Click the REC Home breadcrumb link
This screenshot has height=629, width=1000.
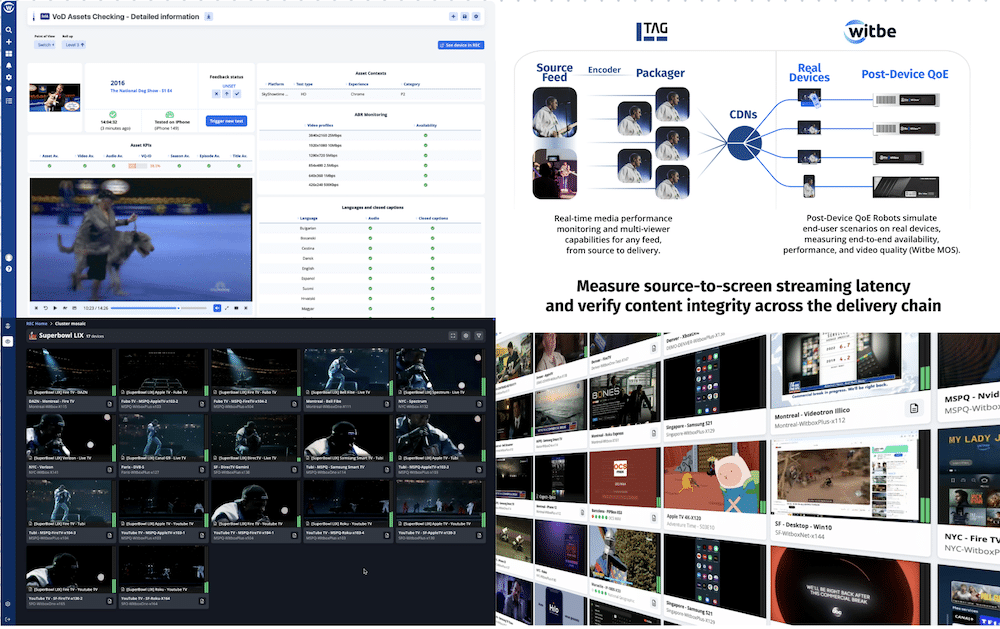(37, 323)
